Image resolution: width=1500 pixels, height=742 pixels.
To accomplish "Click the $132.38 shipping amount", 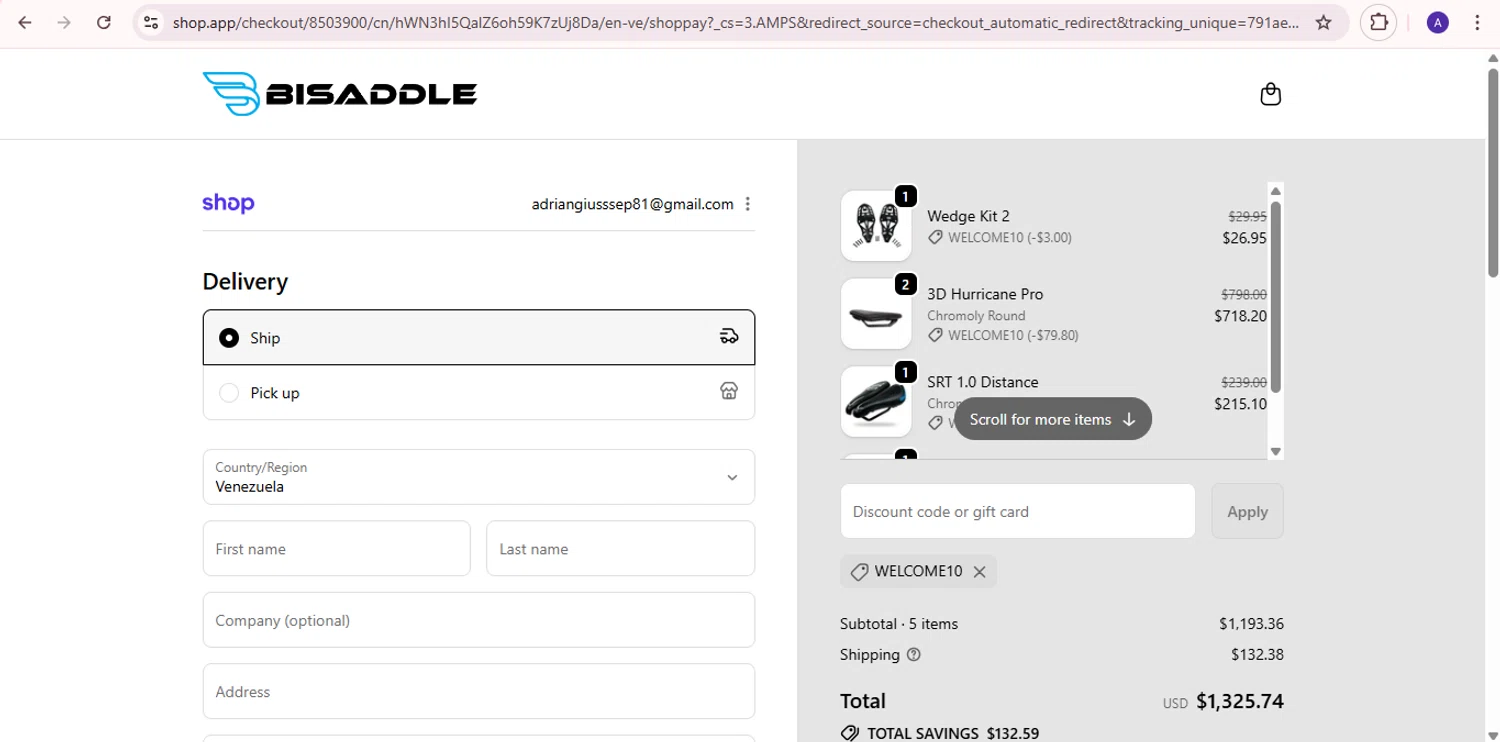I will [1257, 655].
